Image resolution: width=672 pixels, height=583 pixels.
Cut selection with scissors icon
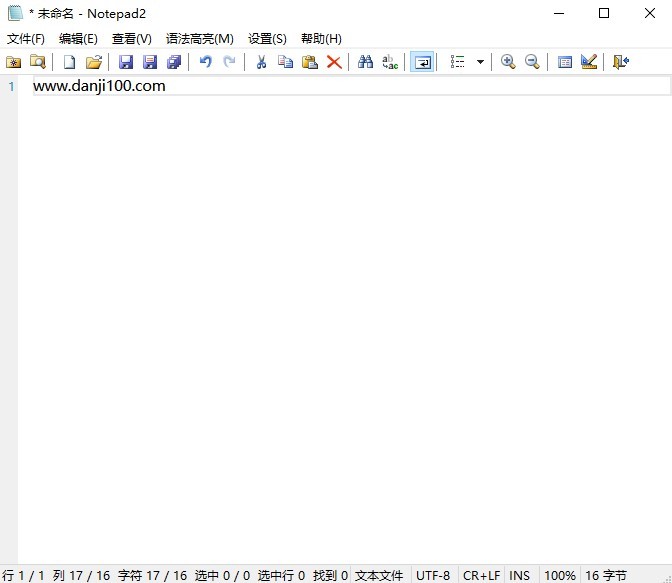coord(261,62)
